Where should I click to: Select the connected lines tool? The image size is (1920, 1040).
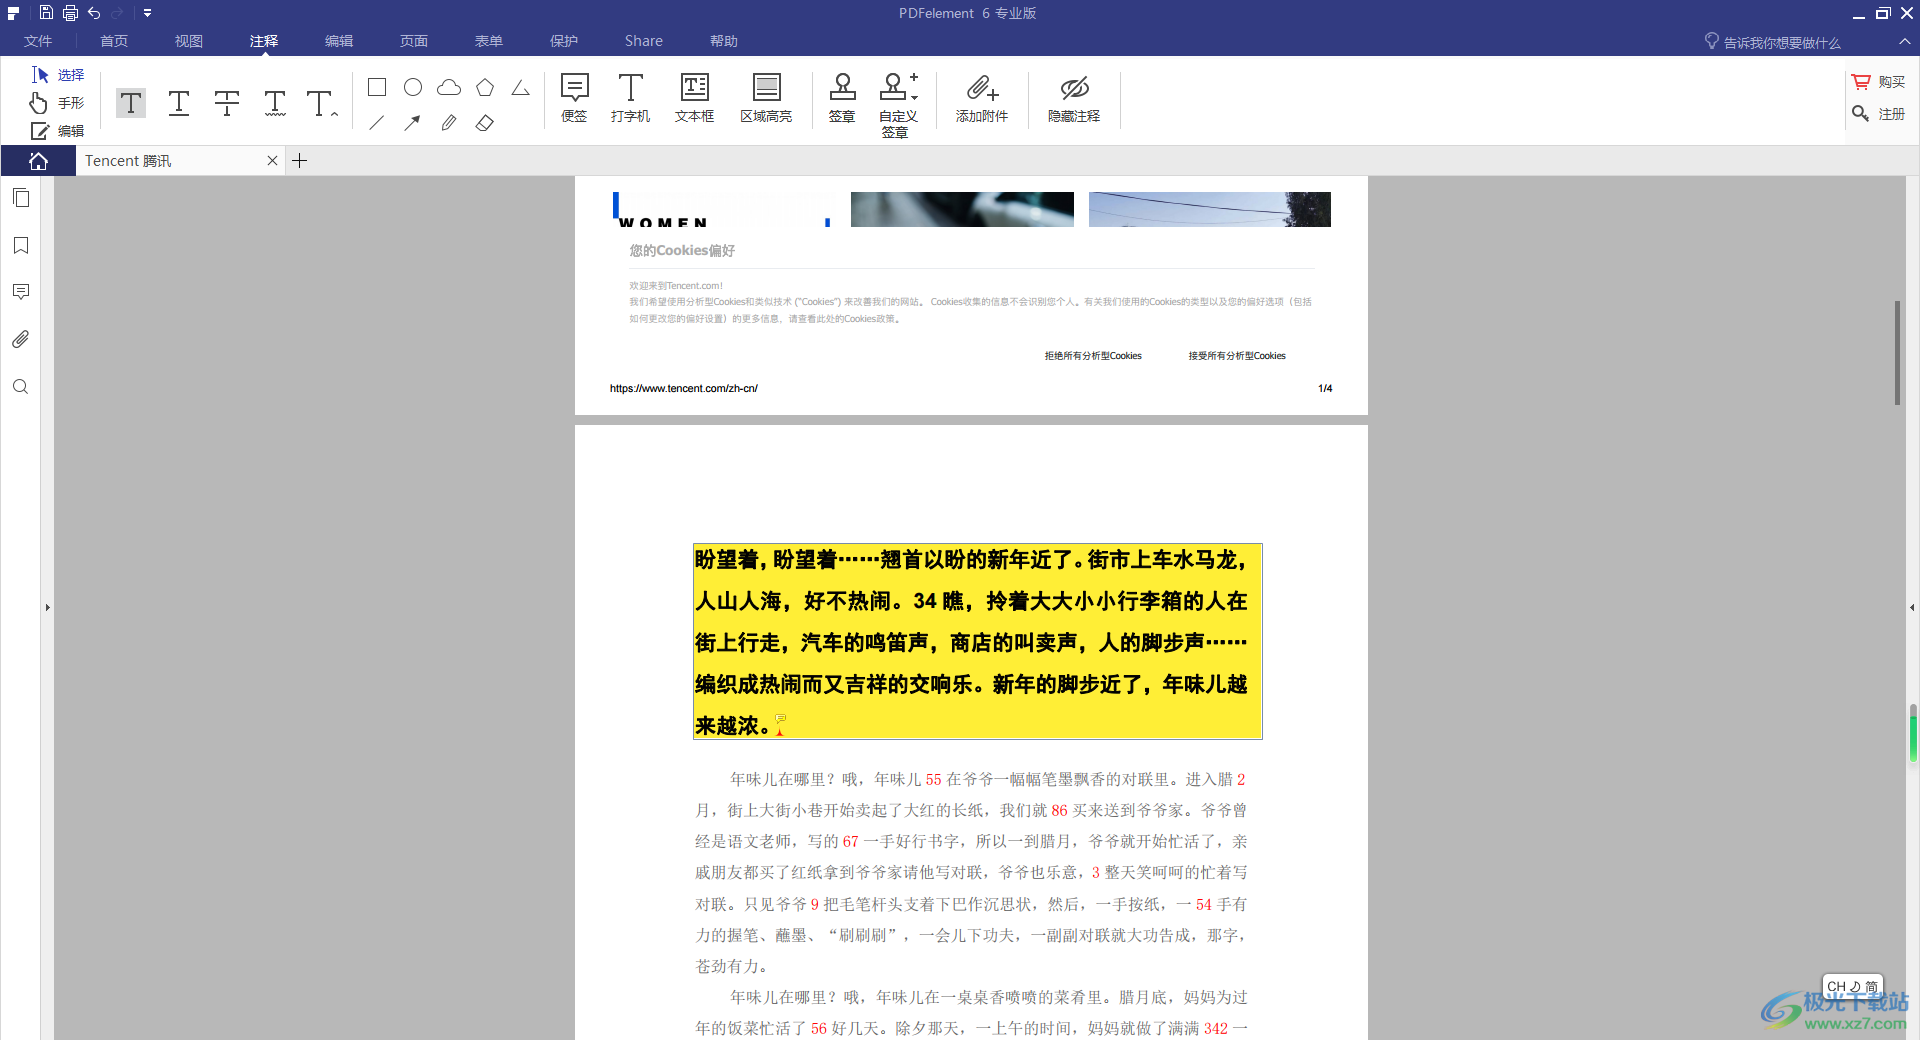tap(521, 87)
